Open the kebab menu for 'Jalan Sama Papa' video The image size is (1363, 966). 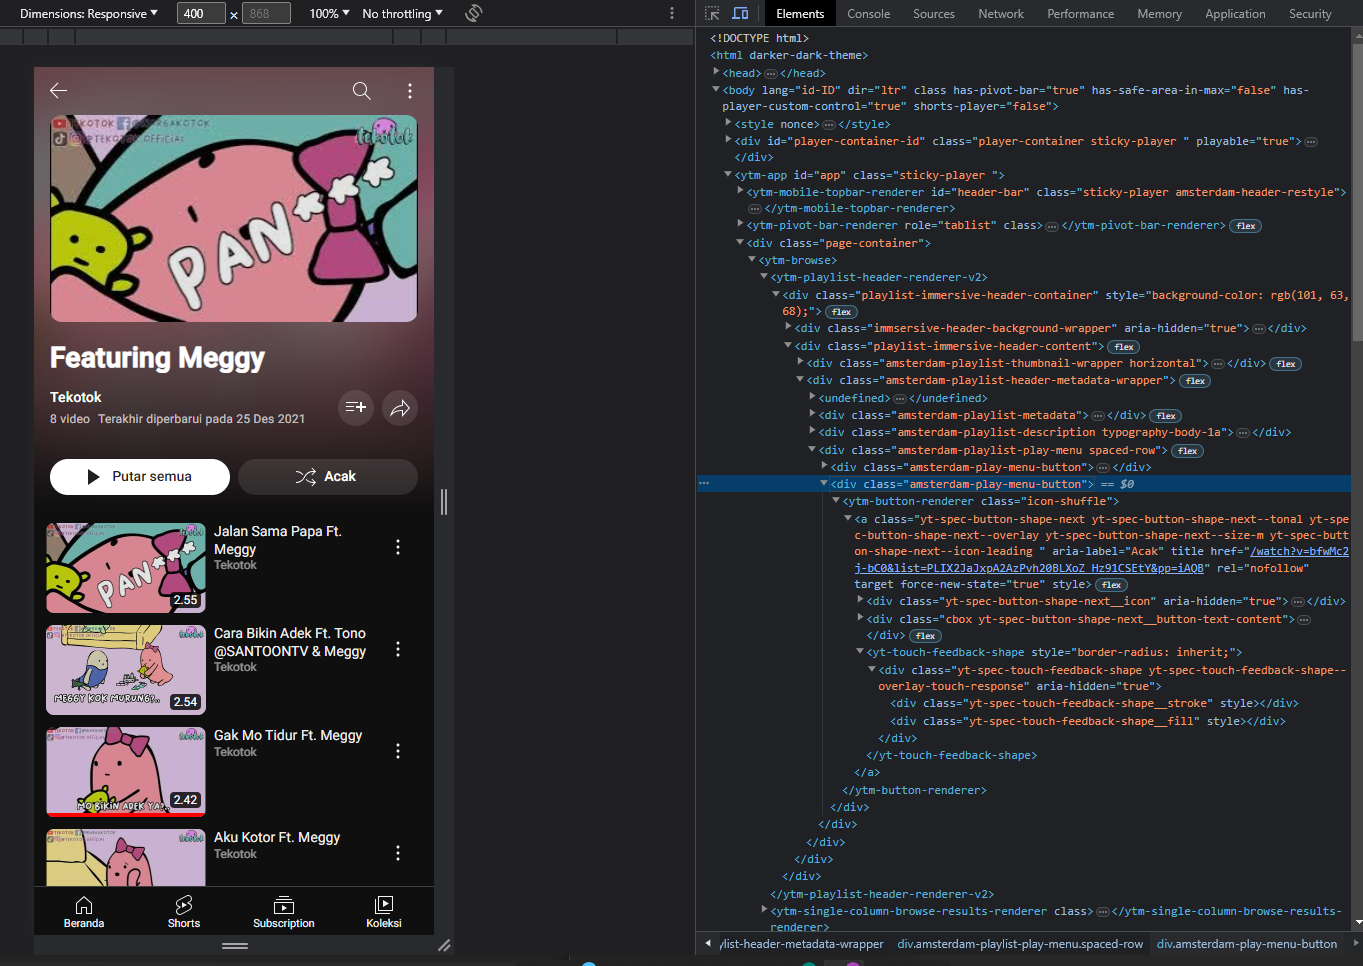[397, 547]
